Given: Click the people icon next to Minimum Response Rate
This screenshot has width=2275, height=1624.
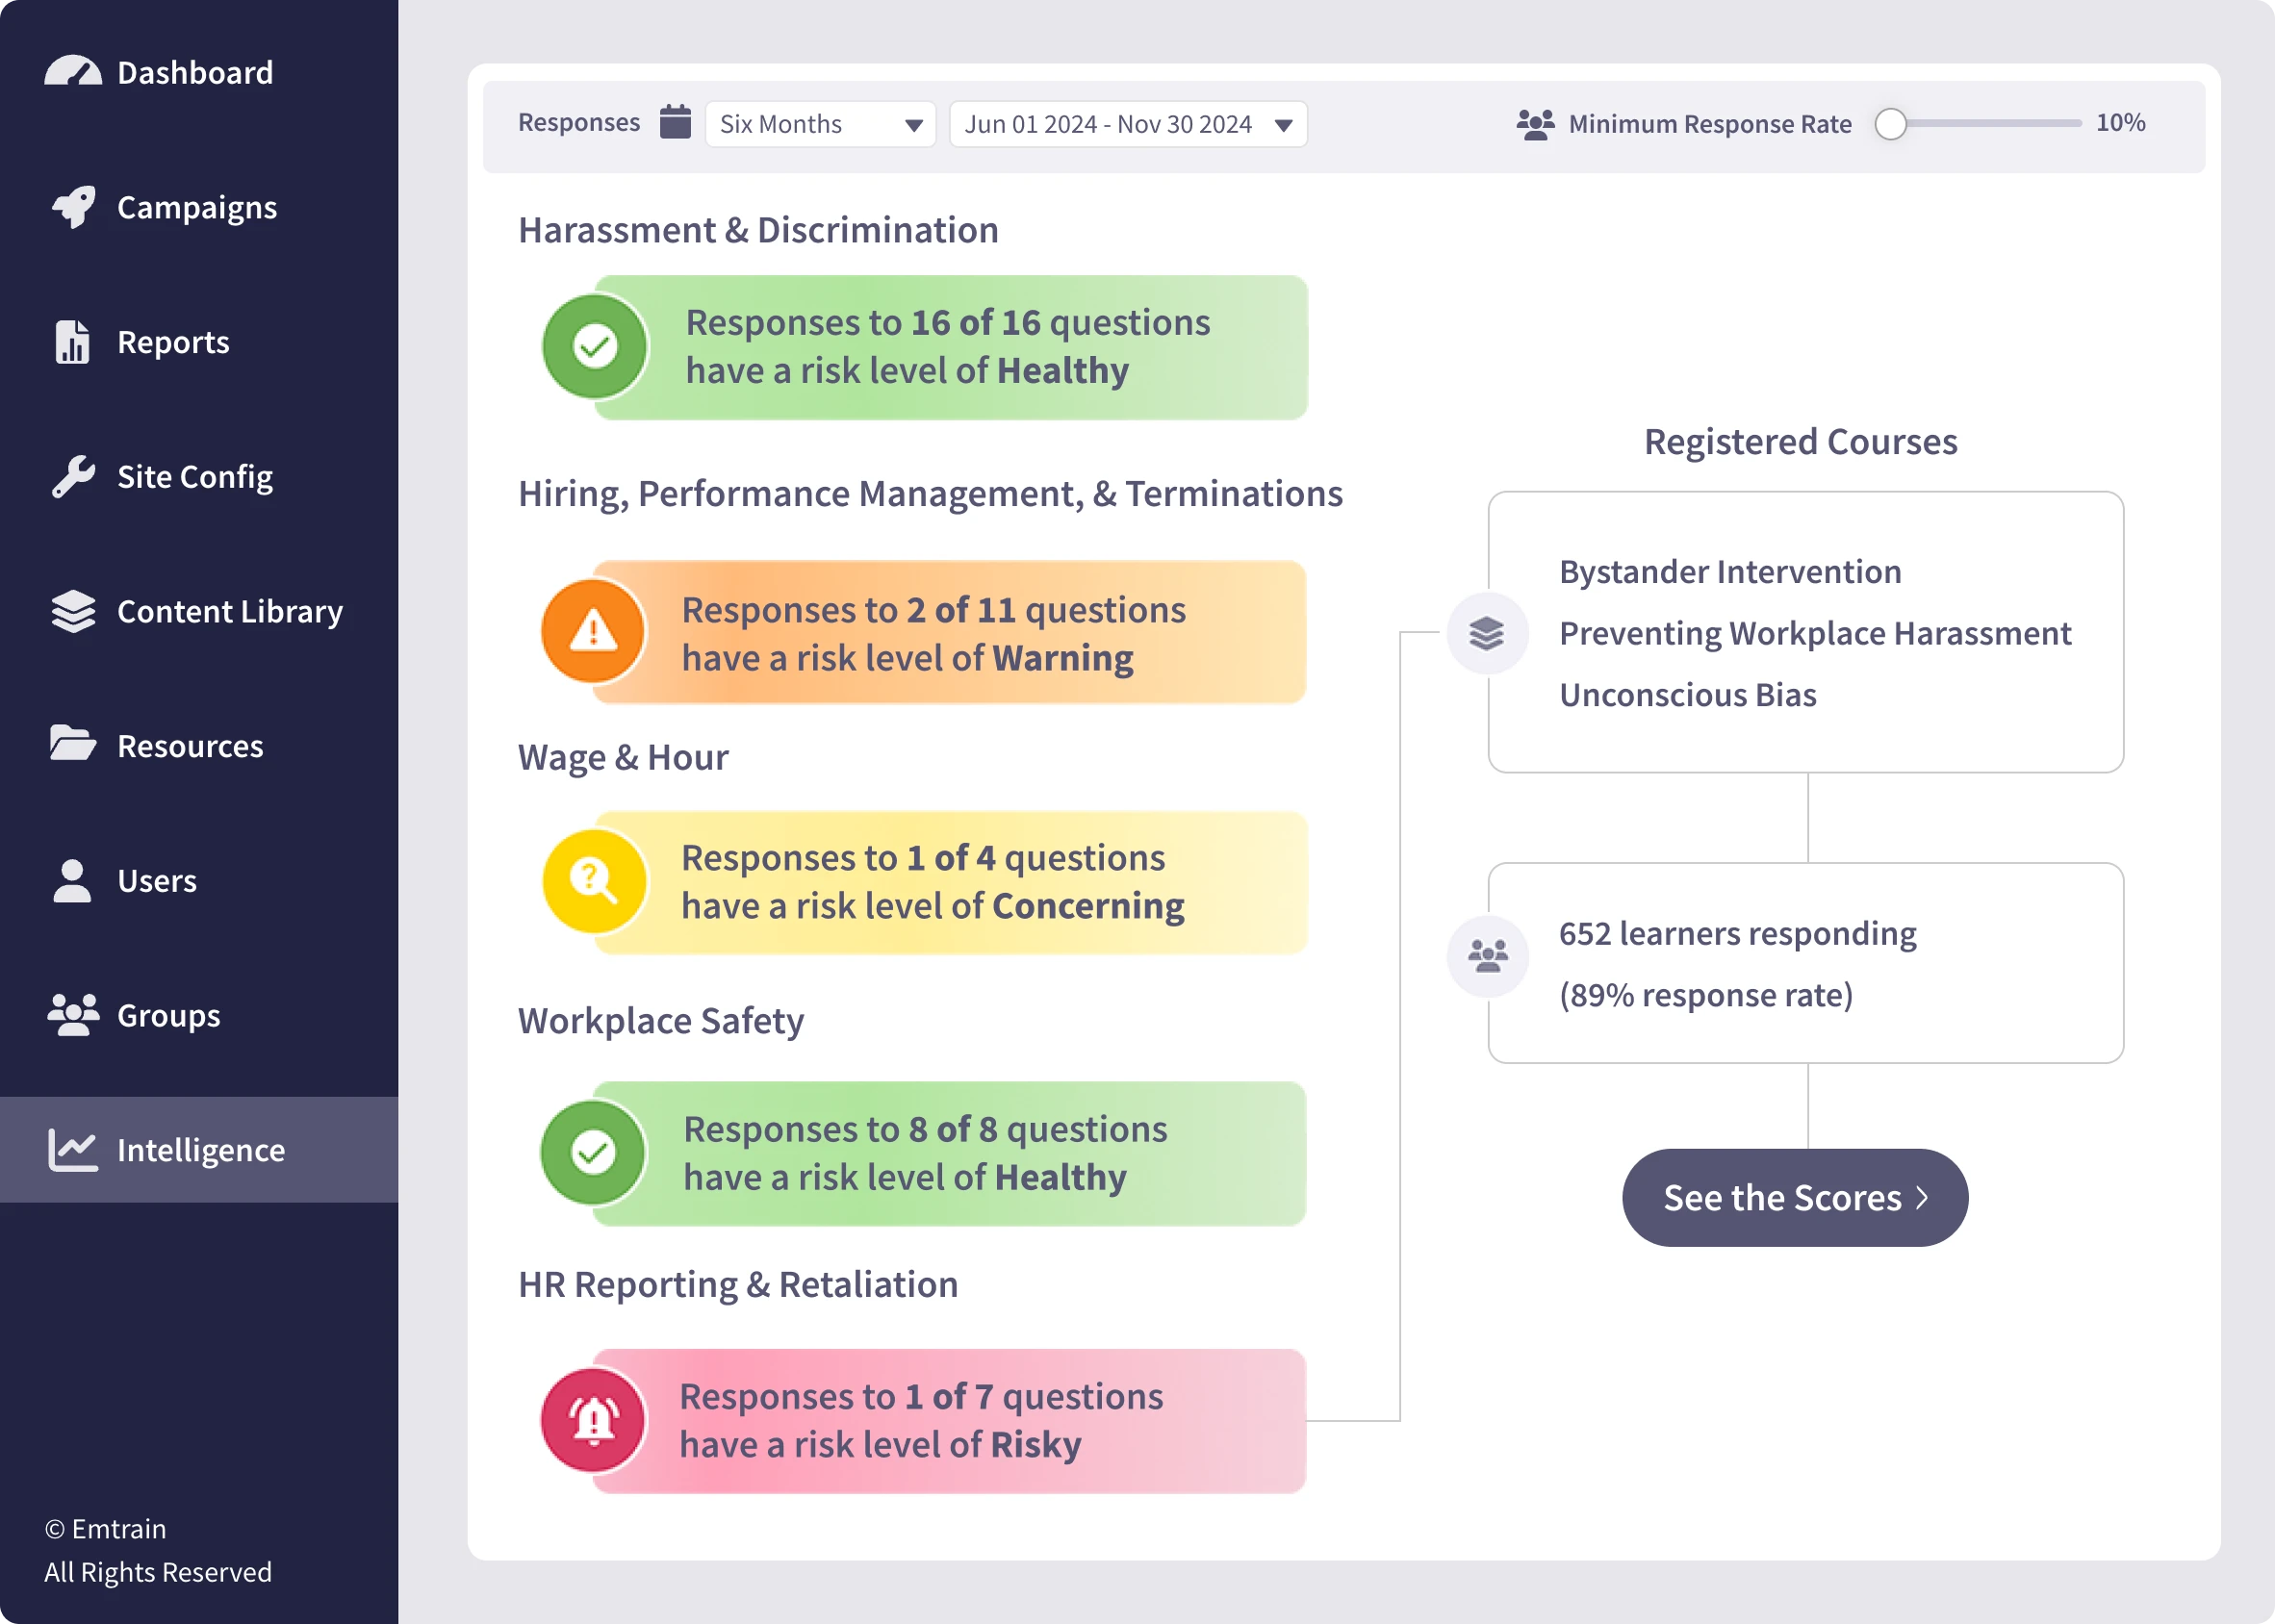Looking at the screenshot, I should coord(1535,124).
